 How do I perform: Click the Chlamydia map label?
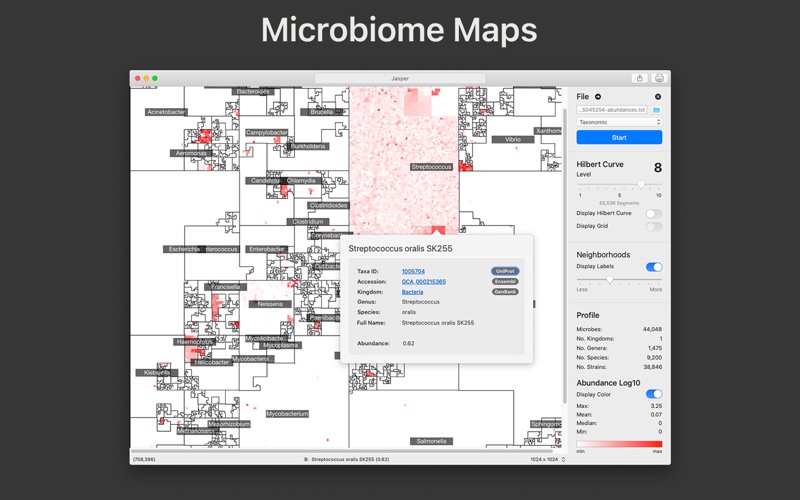click(x=301, y=181)
